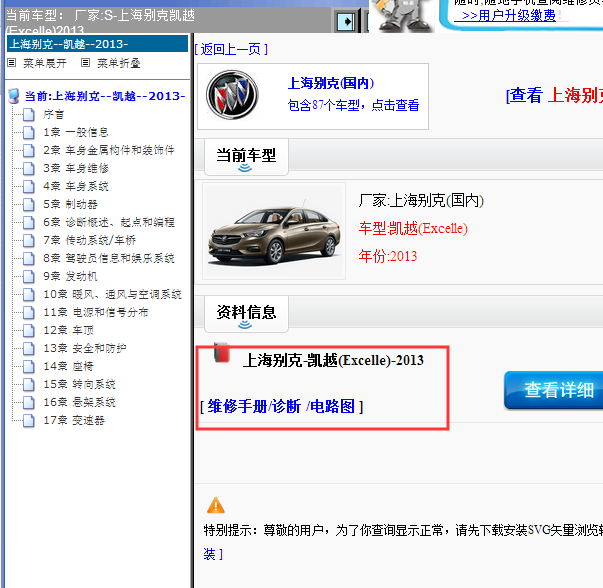Open chapter 10章 暖风、通风与空调系统
Screen dimensions: 603x588
tap(112, 295)
